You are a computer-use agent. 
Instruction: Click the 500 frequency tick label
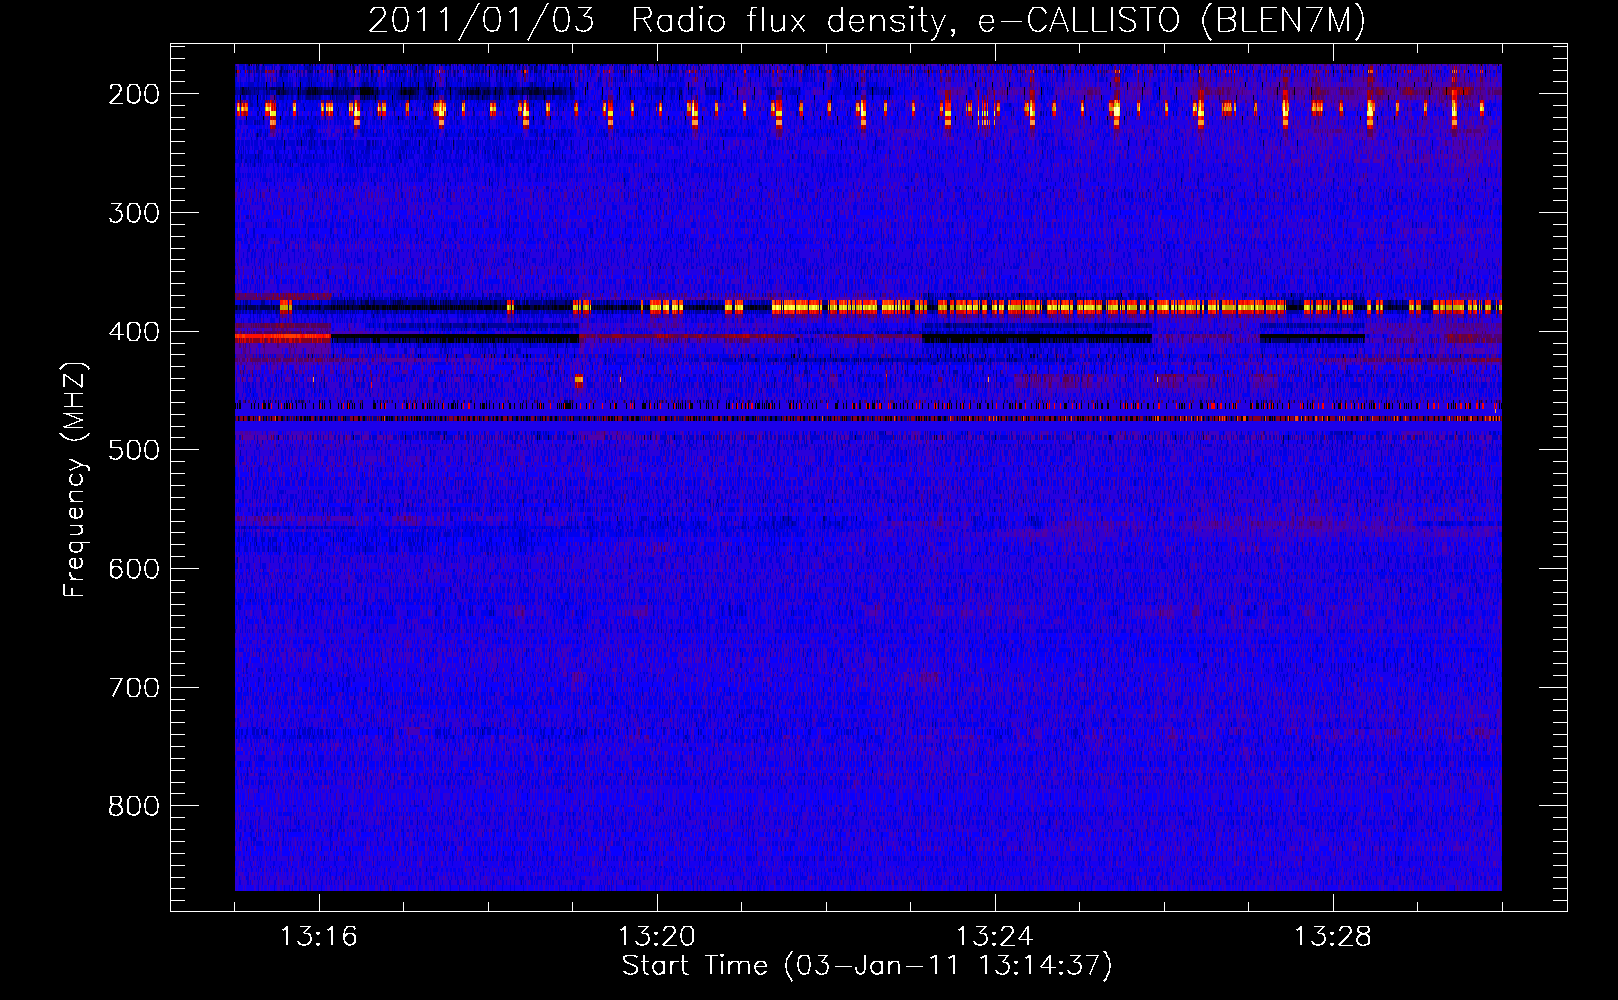(x=134, y=450)
